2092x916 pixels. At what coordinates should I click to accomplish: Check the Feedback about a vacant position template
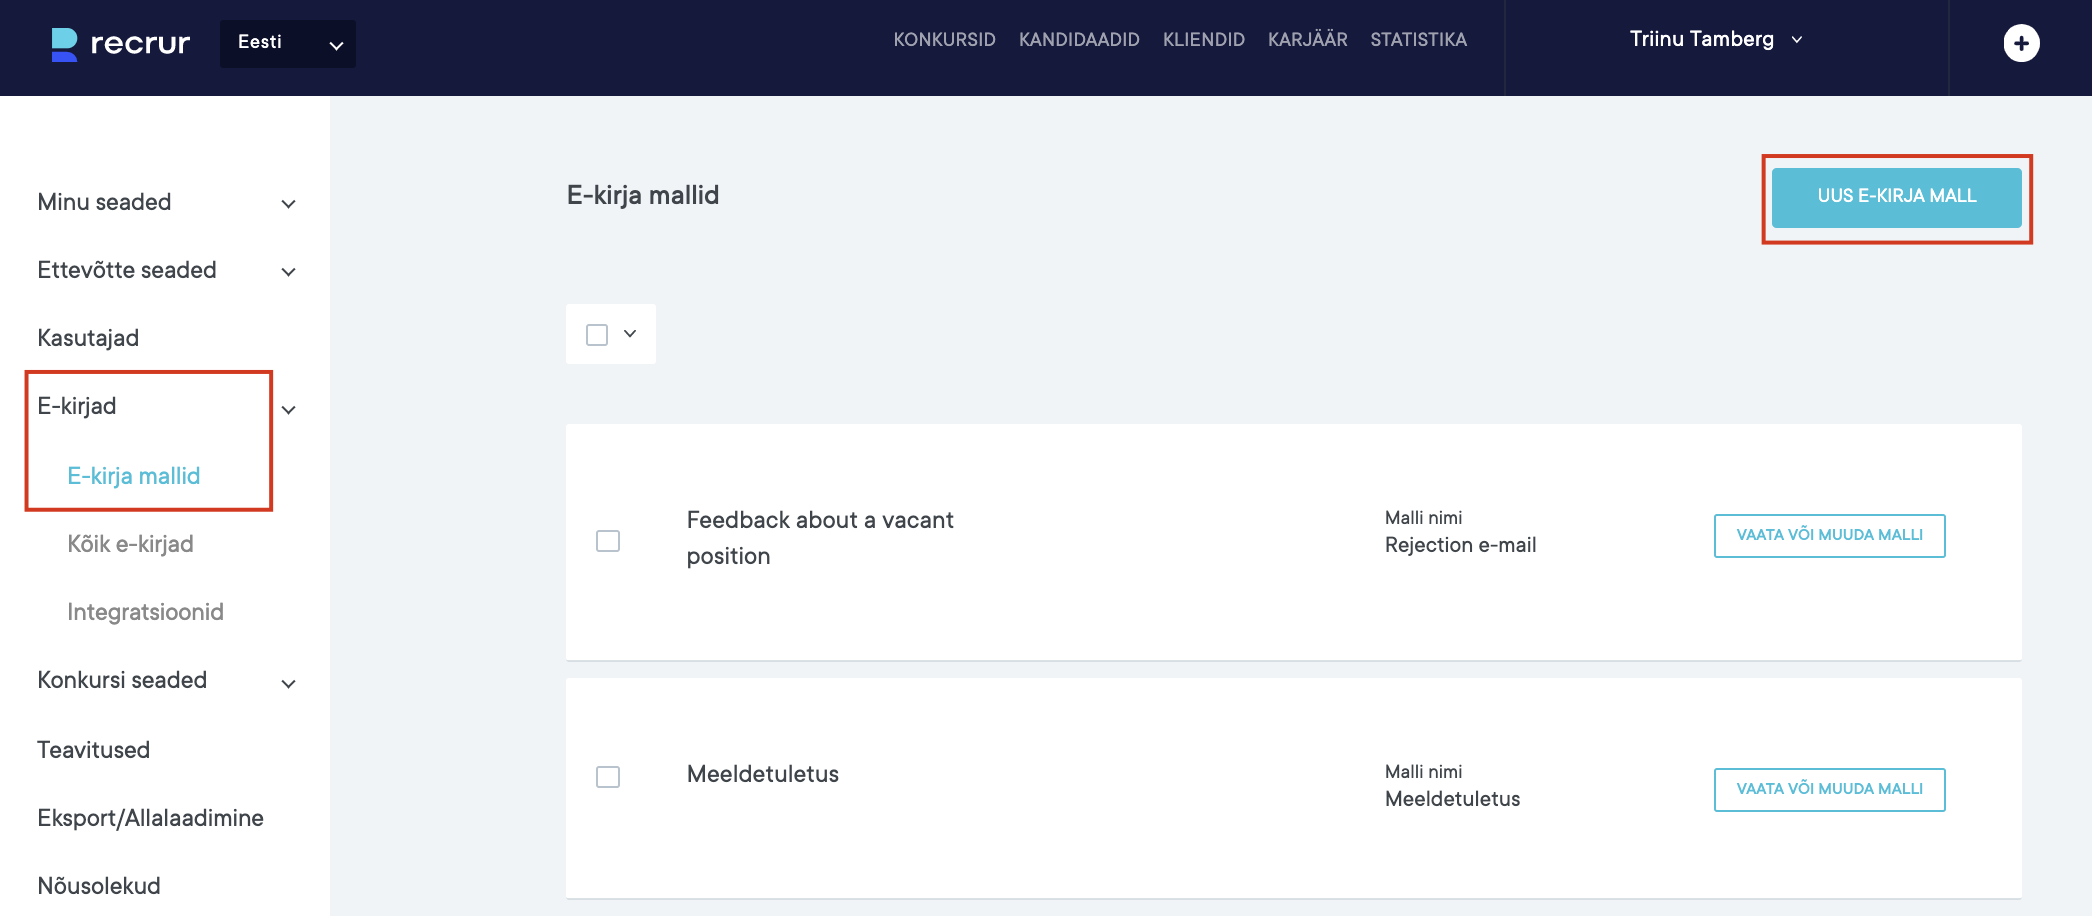click(608, 541)
